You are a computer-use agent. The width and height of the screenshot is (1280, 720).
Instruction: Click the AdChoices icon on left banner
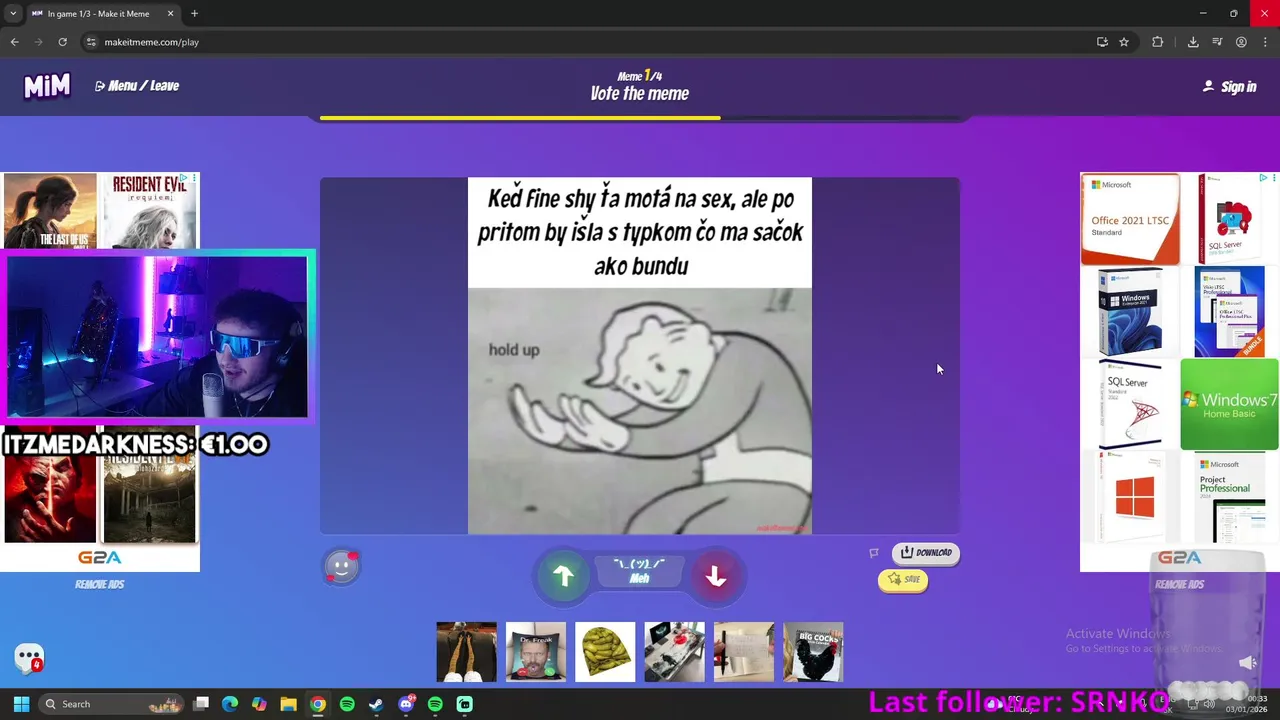pyautogui.click(x=184, y=178)
